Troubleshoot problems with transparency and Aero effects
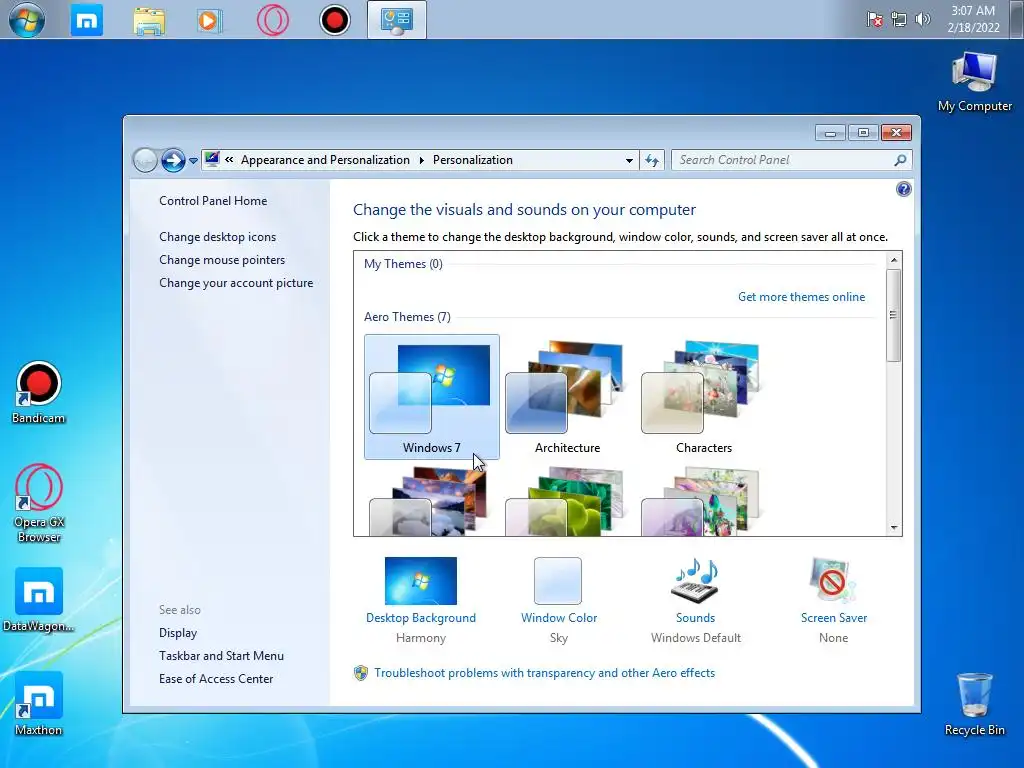Viewport: 1024px width, 768px height. [x=545, y=673]
